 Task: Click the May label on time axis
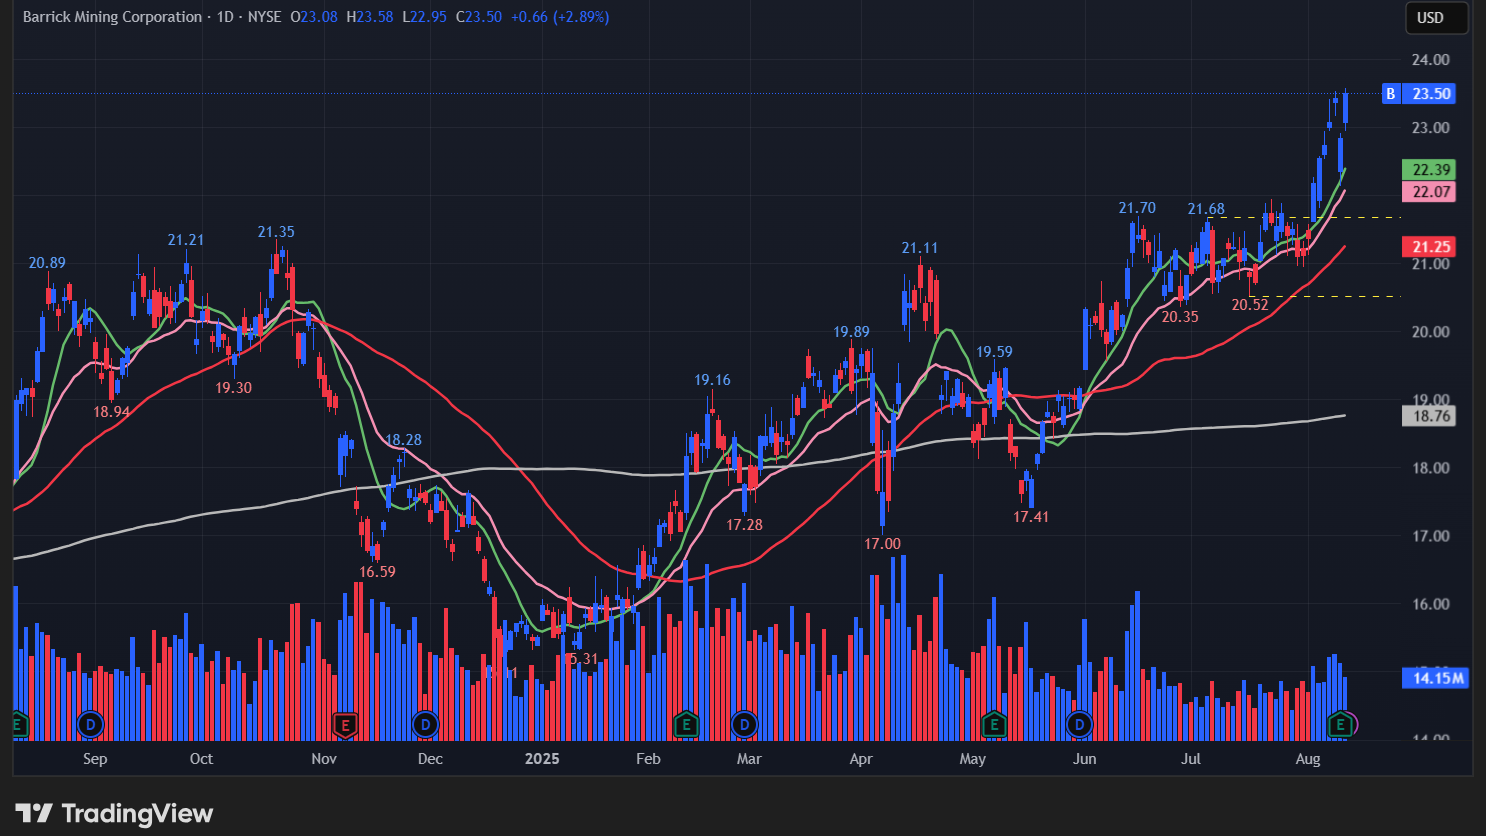[x=973, y=759]
